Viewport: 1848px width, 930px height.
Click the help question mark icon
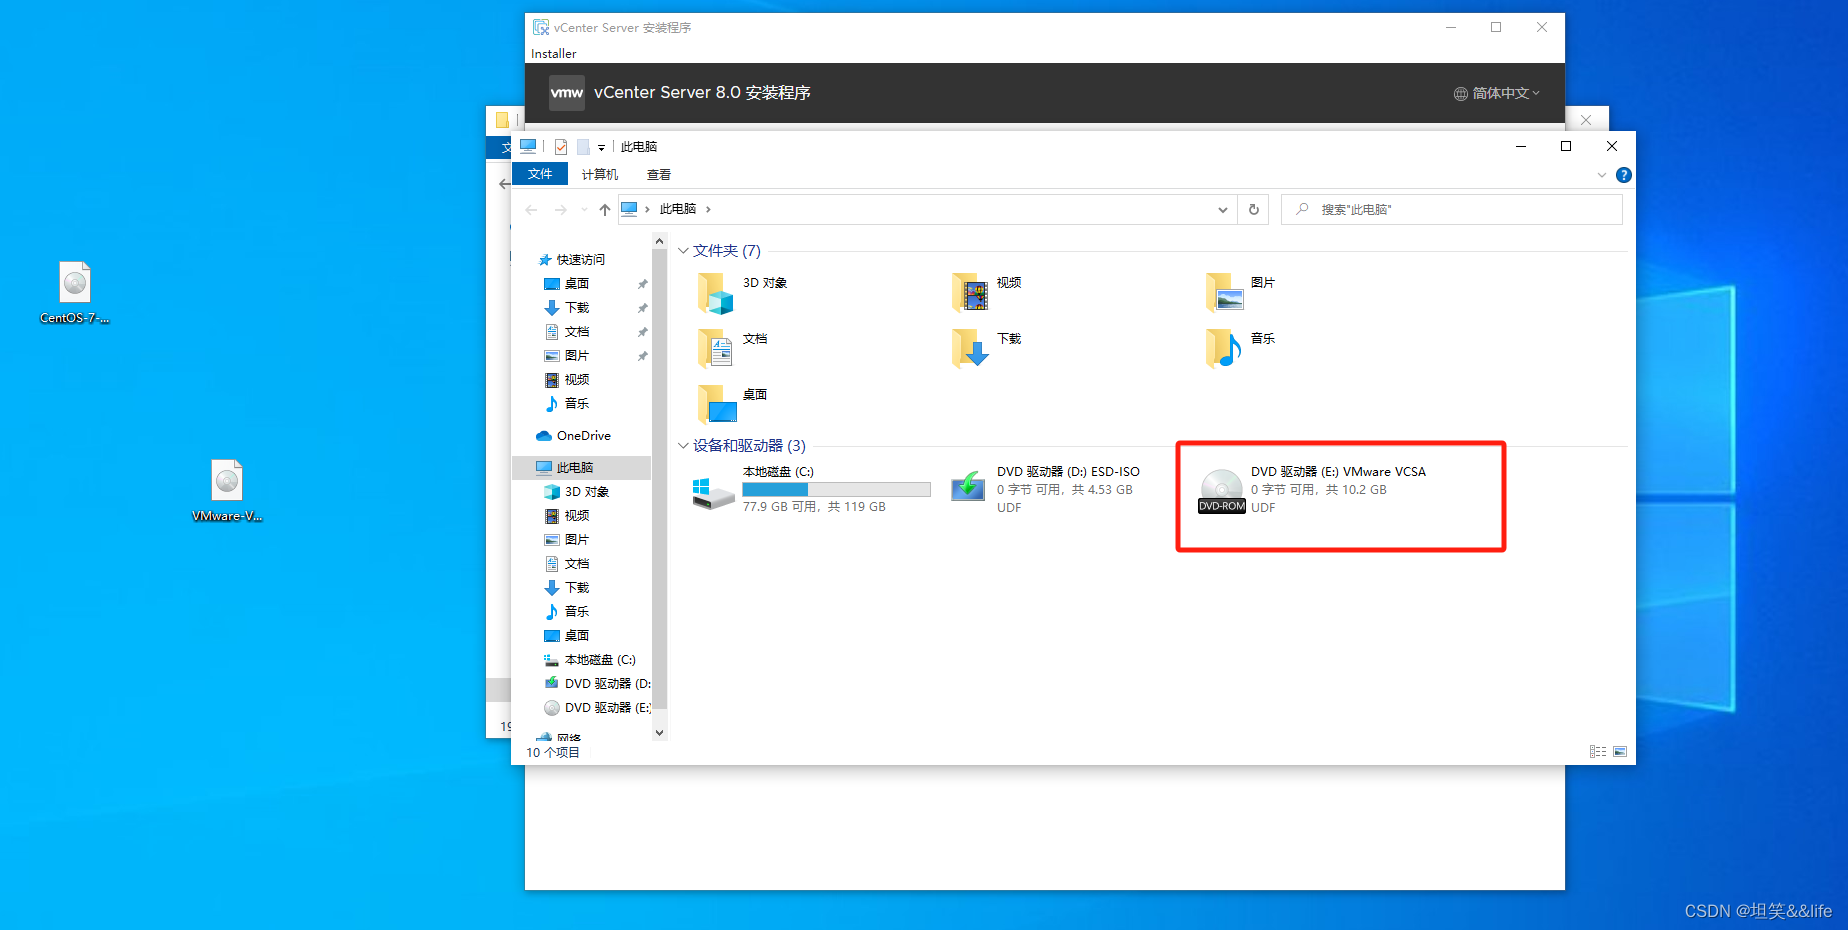tap(1624, 175)
